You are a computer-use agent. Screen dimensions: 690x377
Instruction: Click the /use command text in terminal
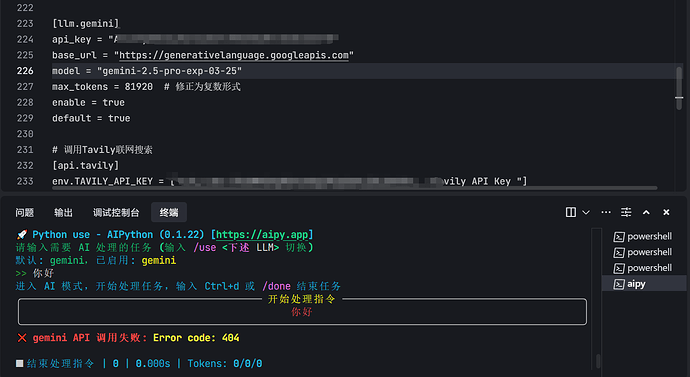point(205,248)
